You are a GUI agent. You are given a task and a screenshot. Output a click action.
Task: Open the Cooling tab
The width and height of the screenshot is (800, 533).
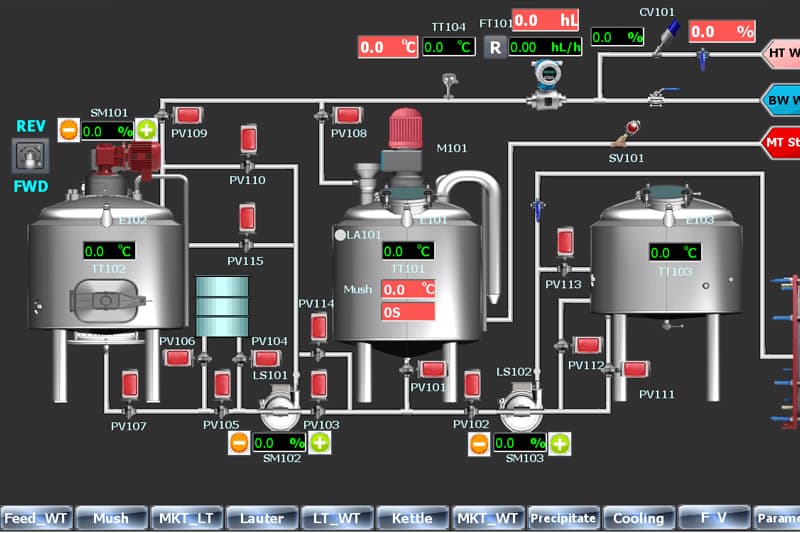(638, 518)
